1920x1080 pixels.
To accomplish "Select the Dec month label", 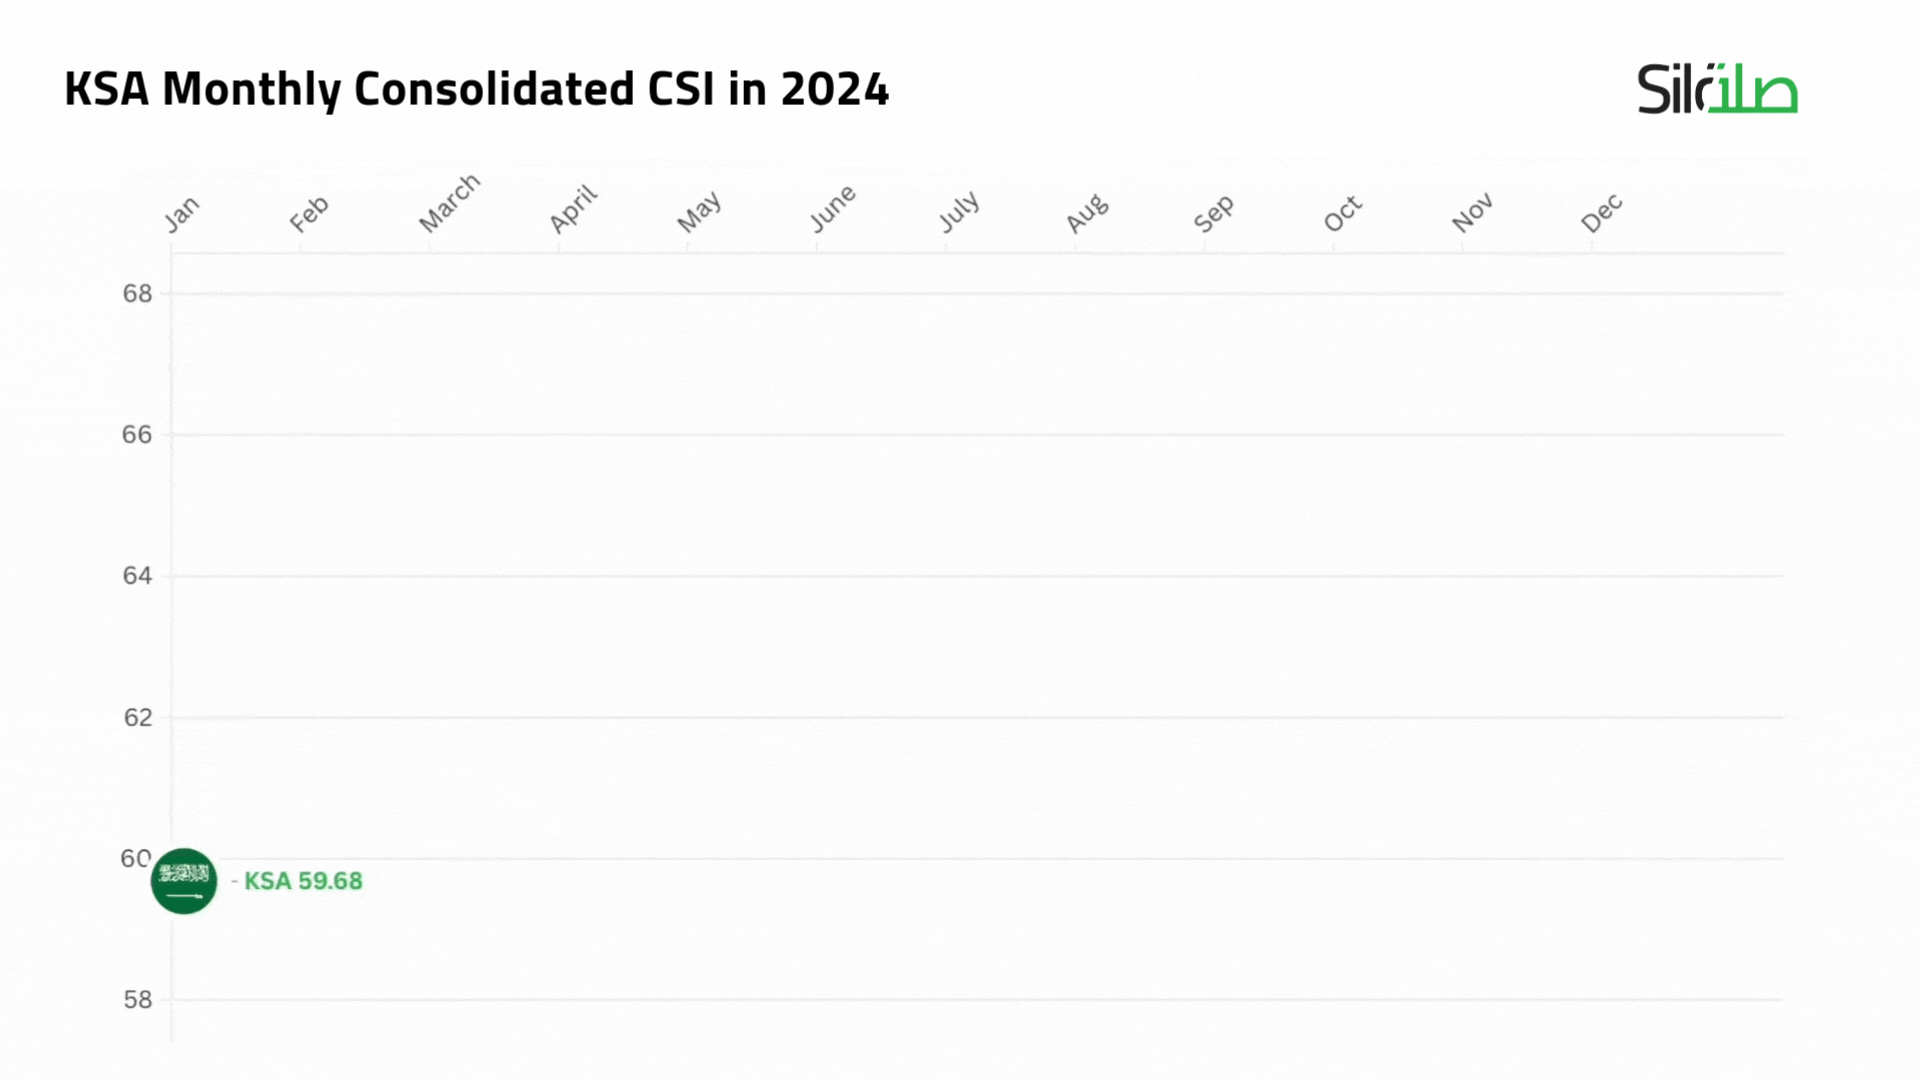I will coord(1601,213).
